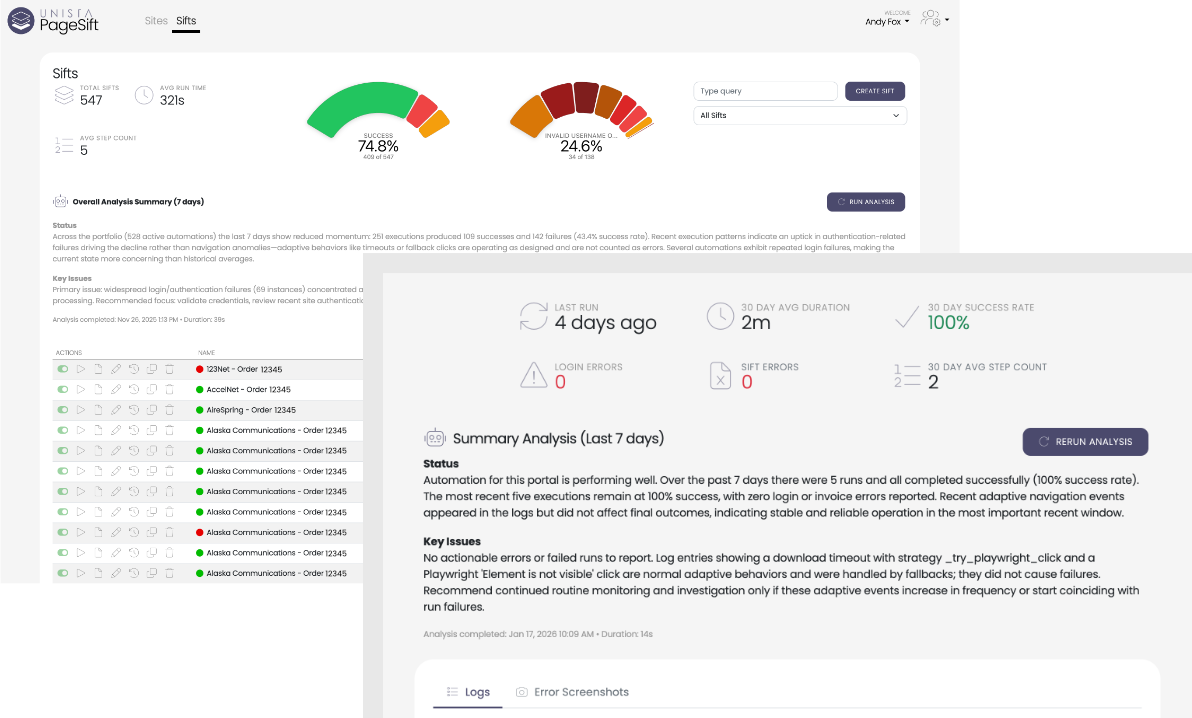The height and width of the screenshot is (718, 1192).
Task: View history of red-status Alaska Communications sift
Action: point(134,532)
